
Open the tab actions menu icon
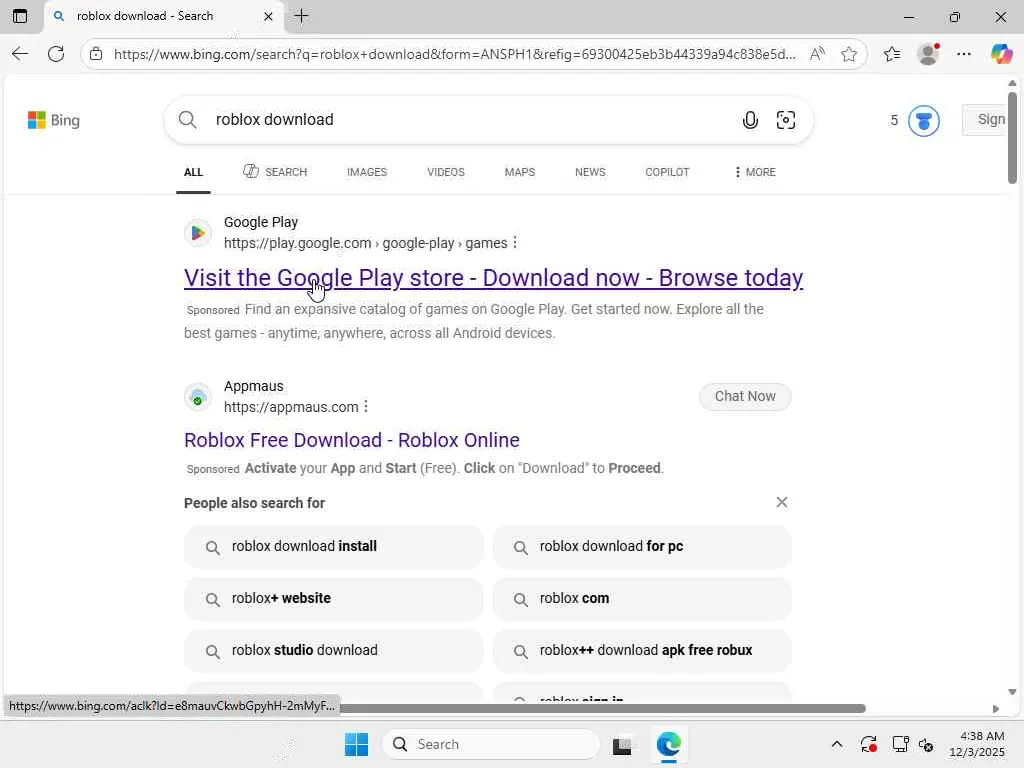[20, 16]
